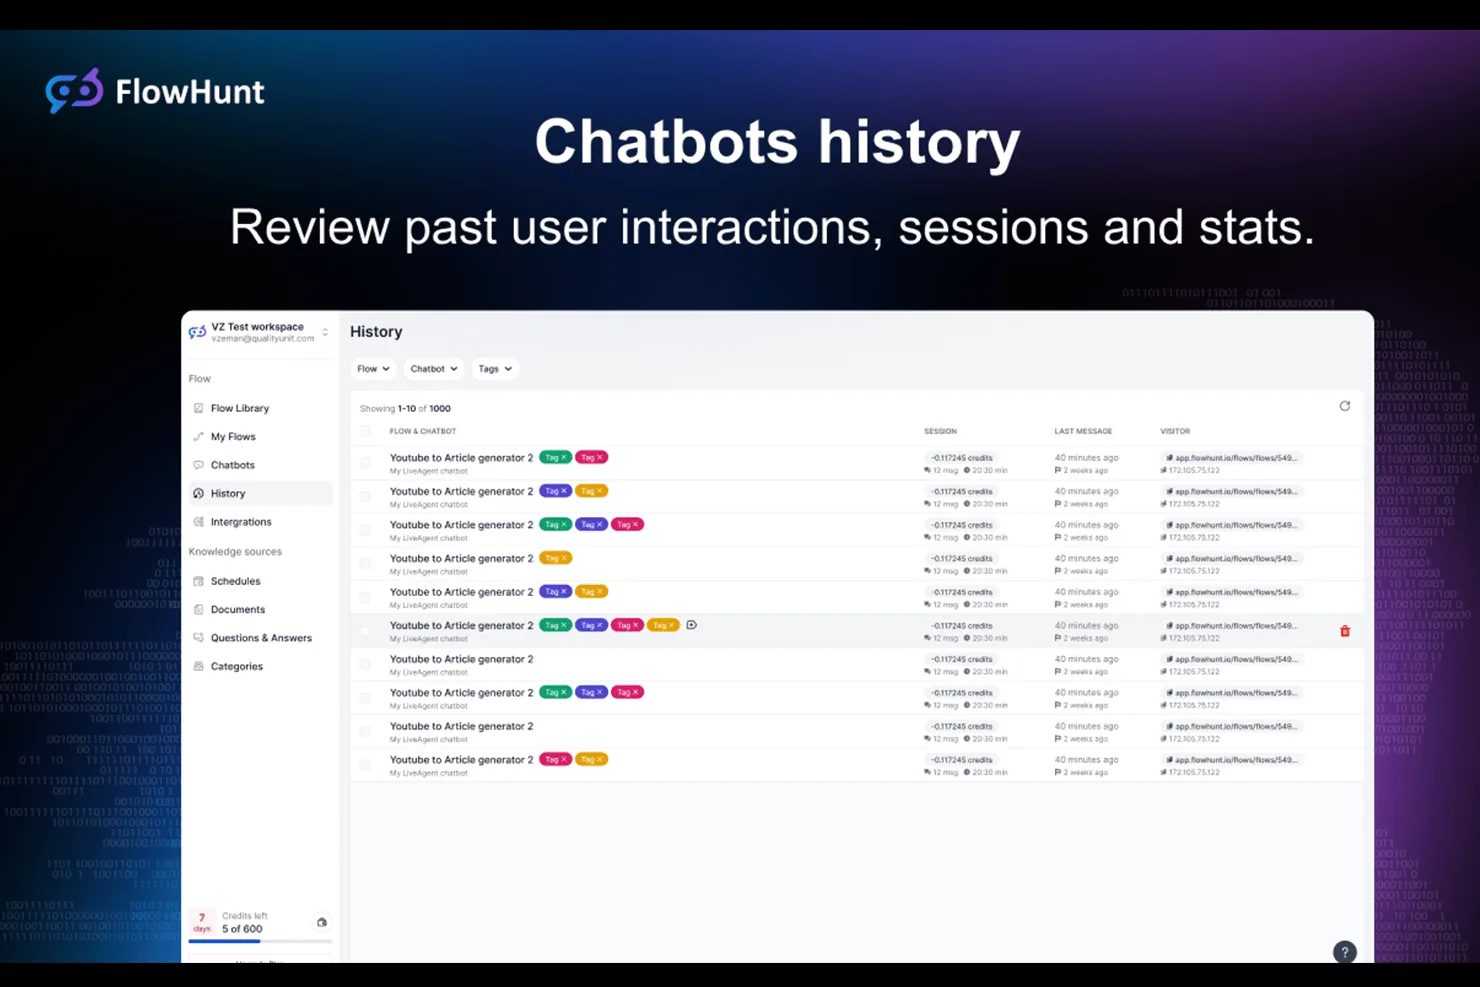Expand the Flow filter dropdown
This screenshot has width=1480, height=987.
point(373,369)
